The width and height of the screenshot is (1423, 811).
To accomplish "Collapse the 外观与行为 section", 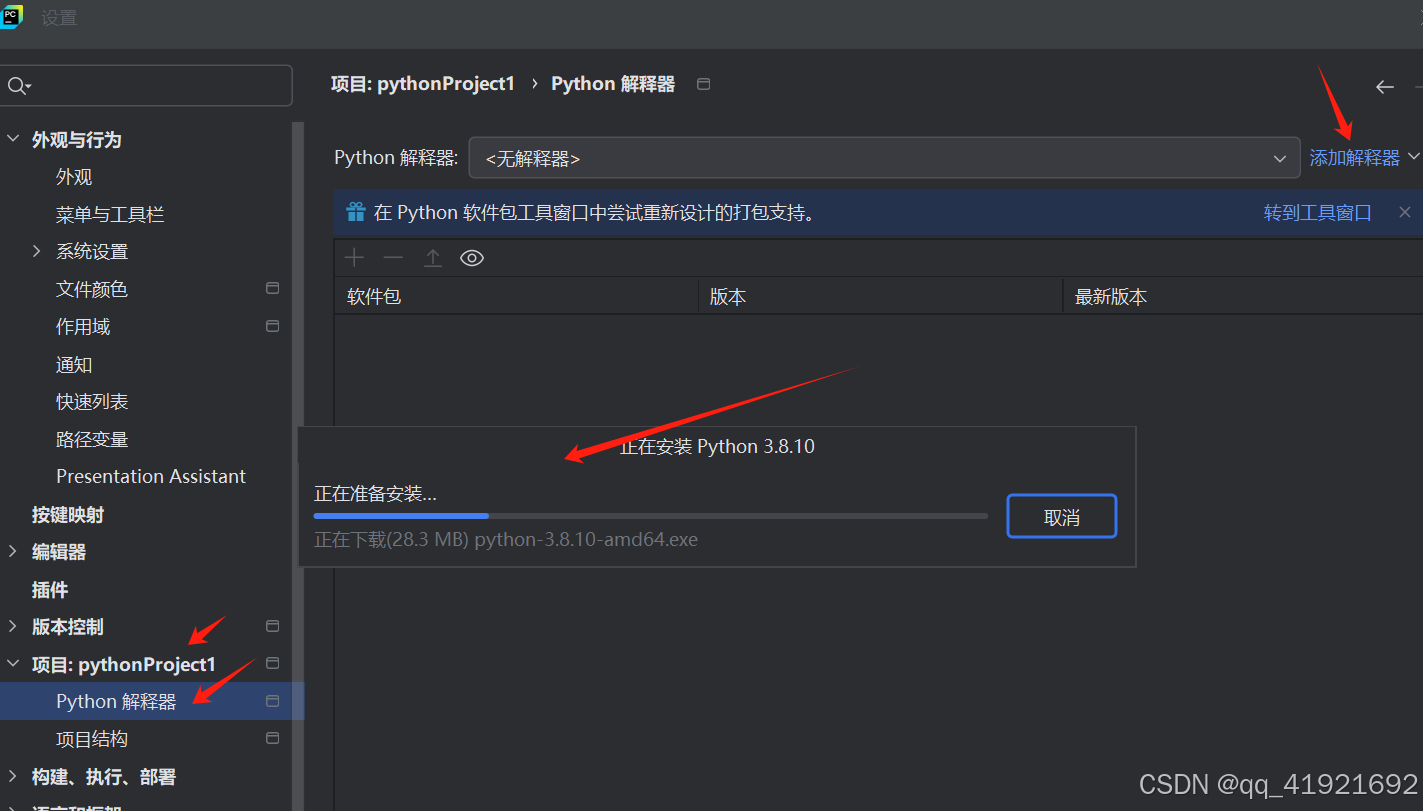I will [x=13, y=139].
